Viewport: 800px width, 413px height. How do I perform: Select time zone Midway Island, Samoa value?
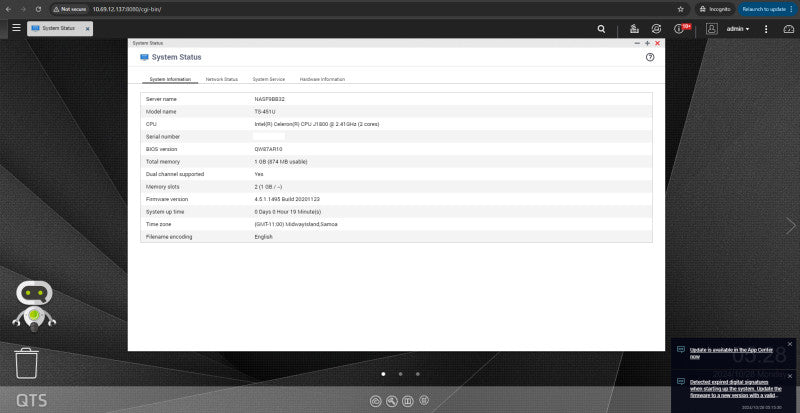(295, 224)
